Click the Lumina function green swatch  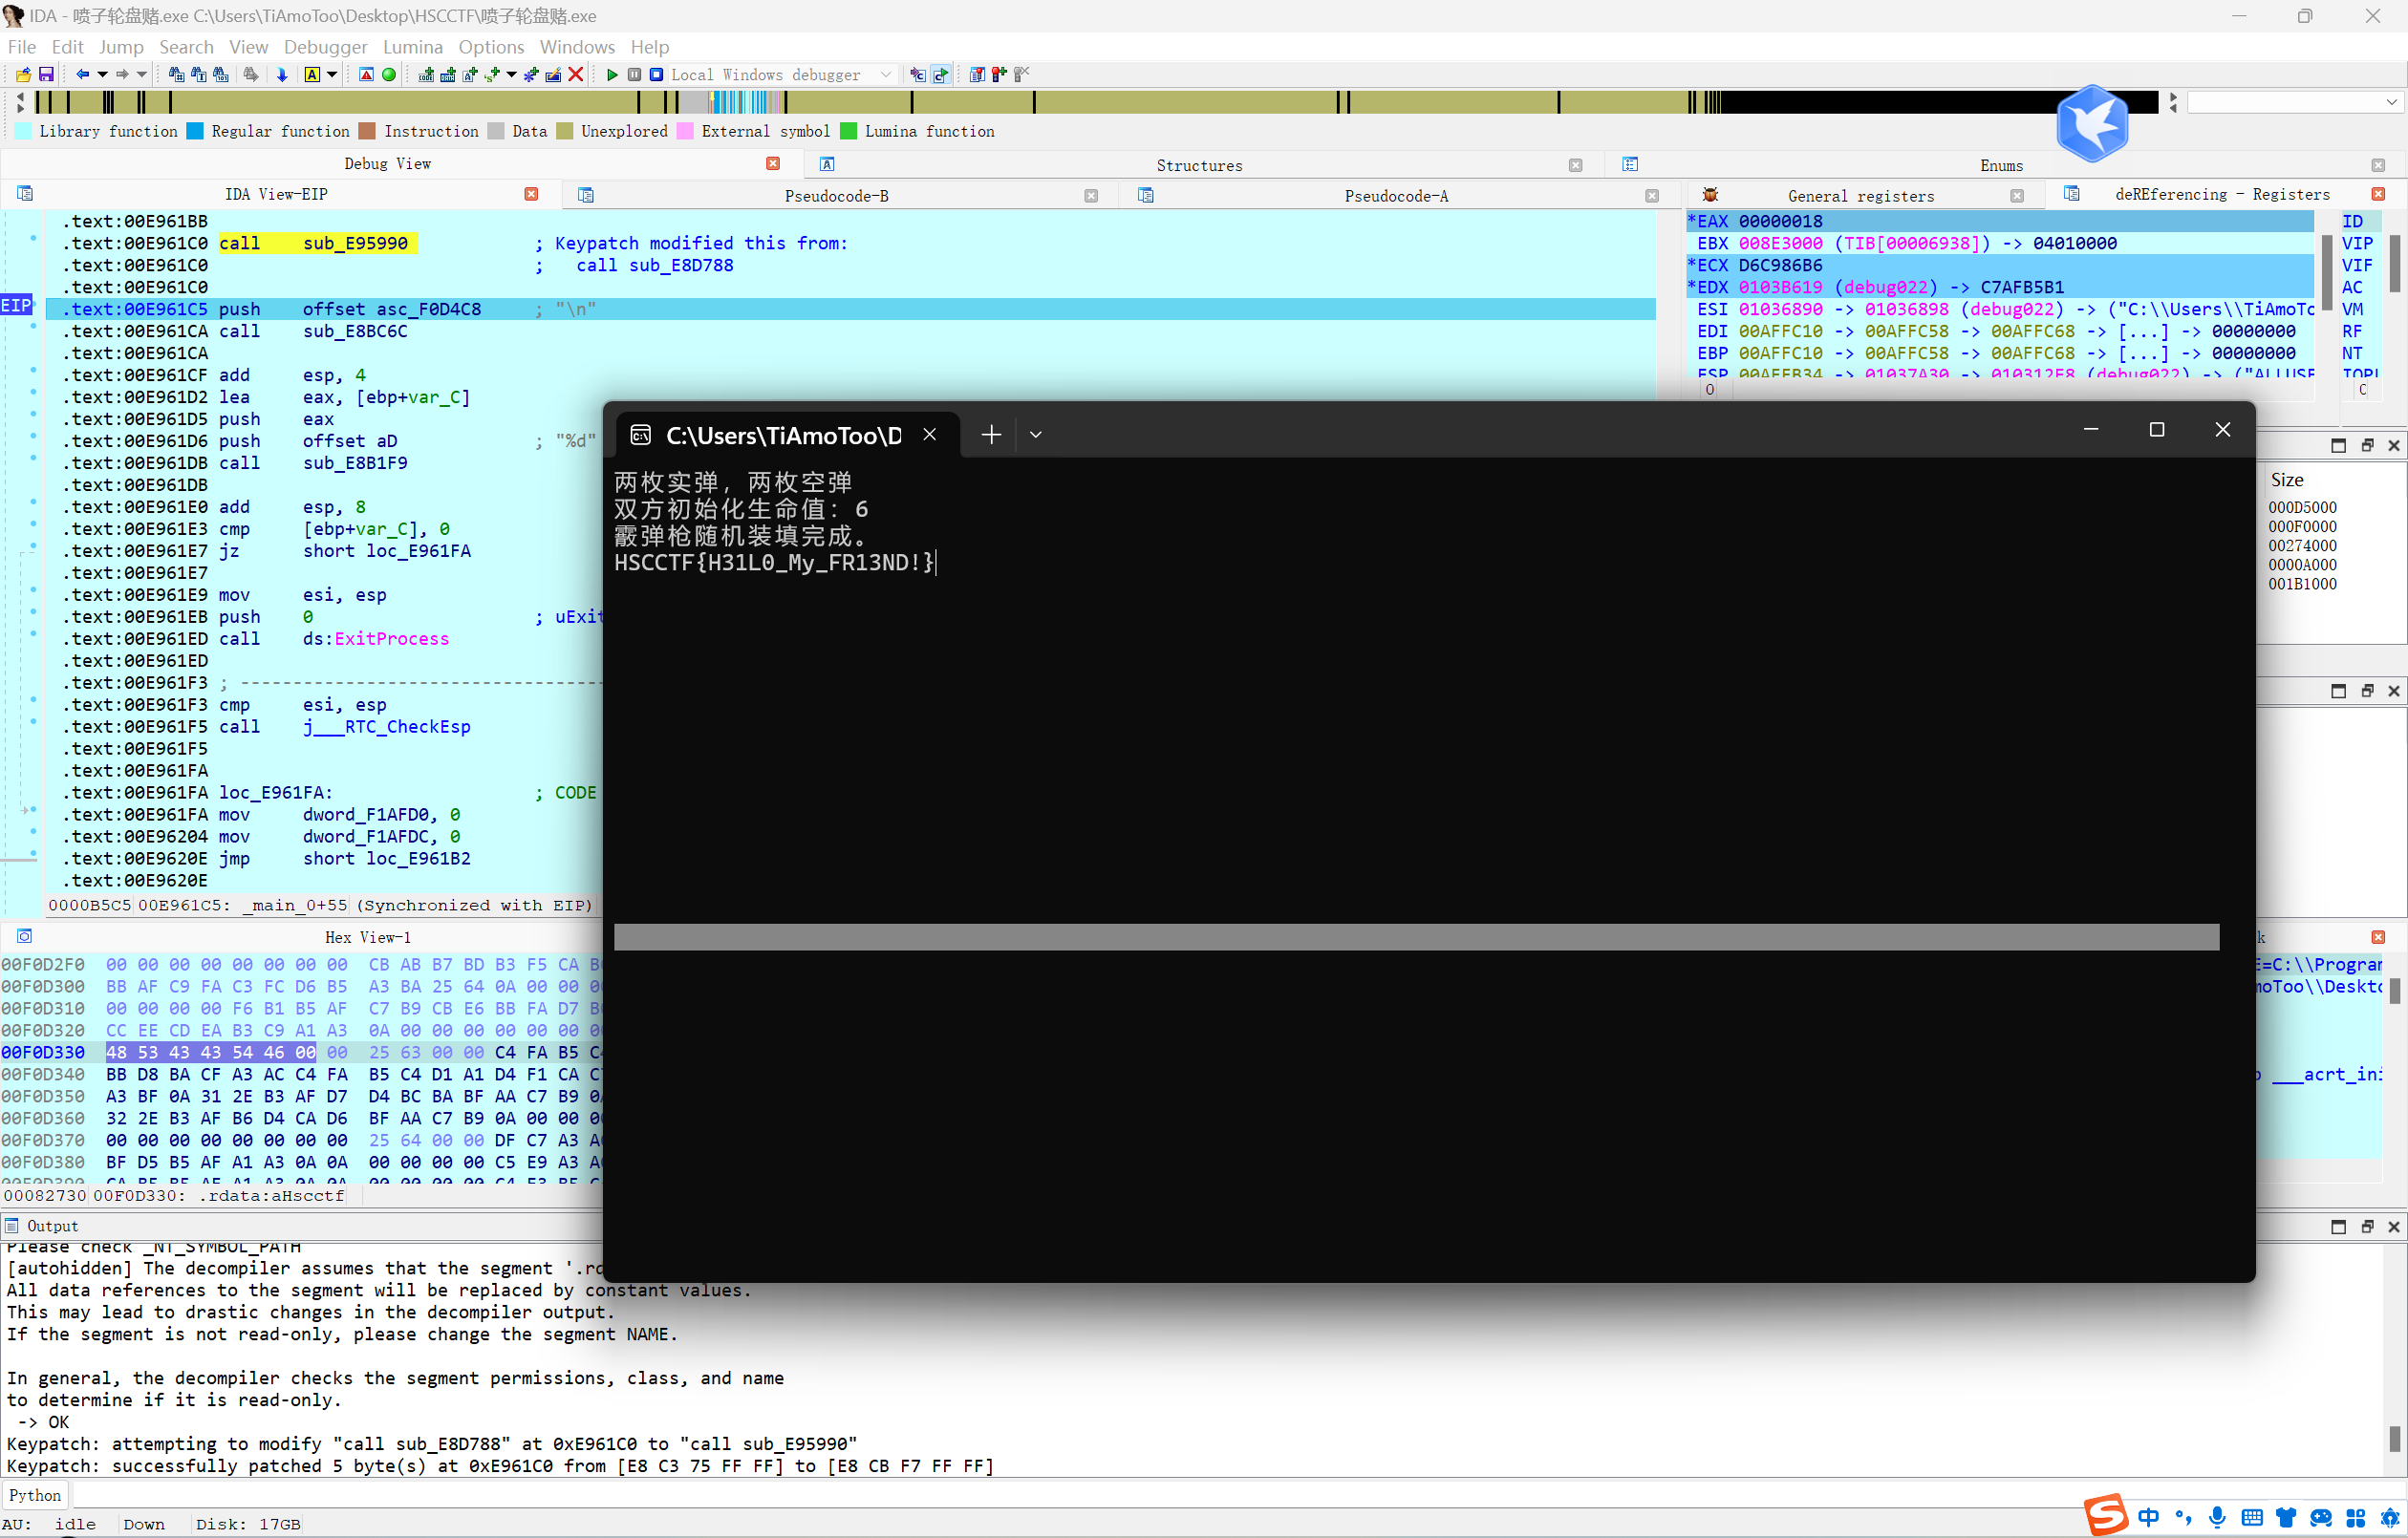pos(849,131)
